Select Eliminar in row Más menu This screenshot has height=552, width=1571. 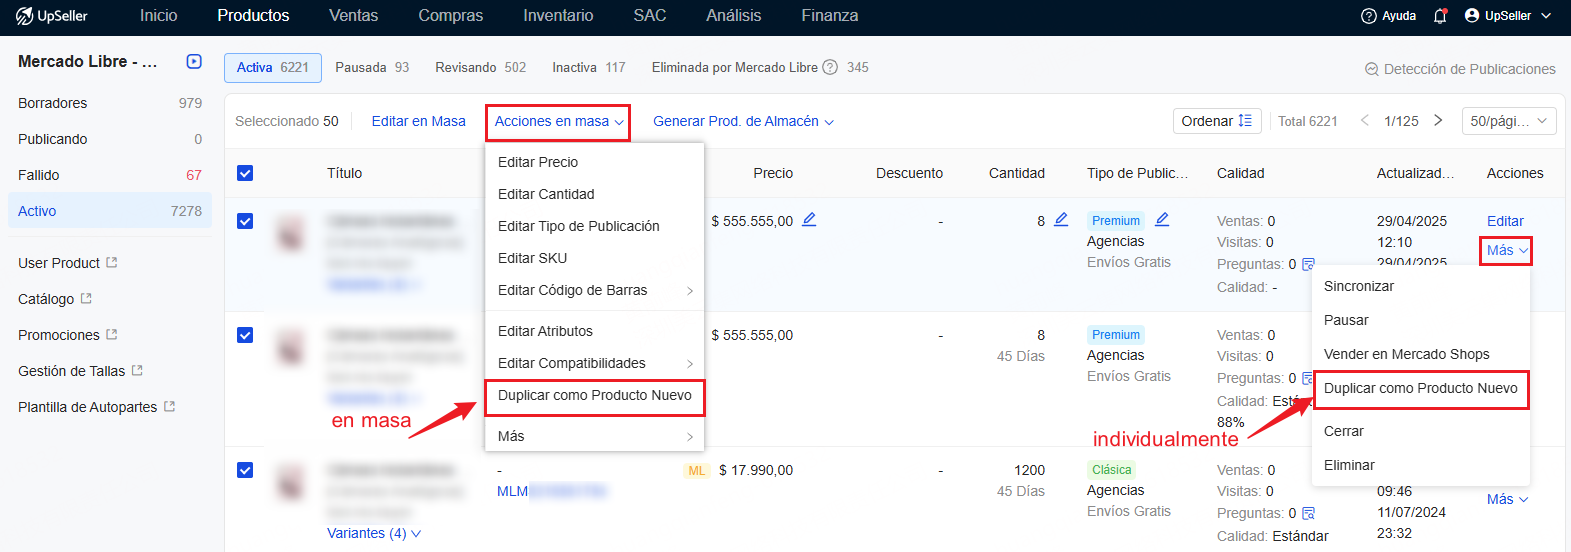point(1421,465)
